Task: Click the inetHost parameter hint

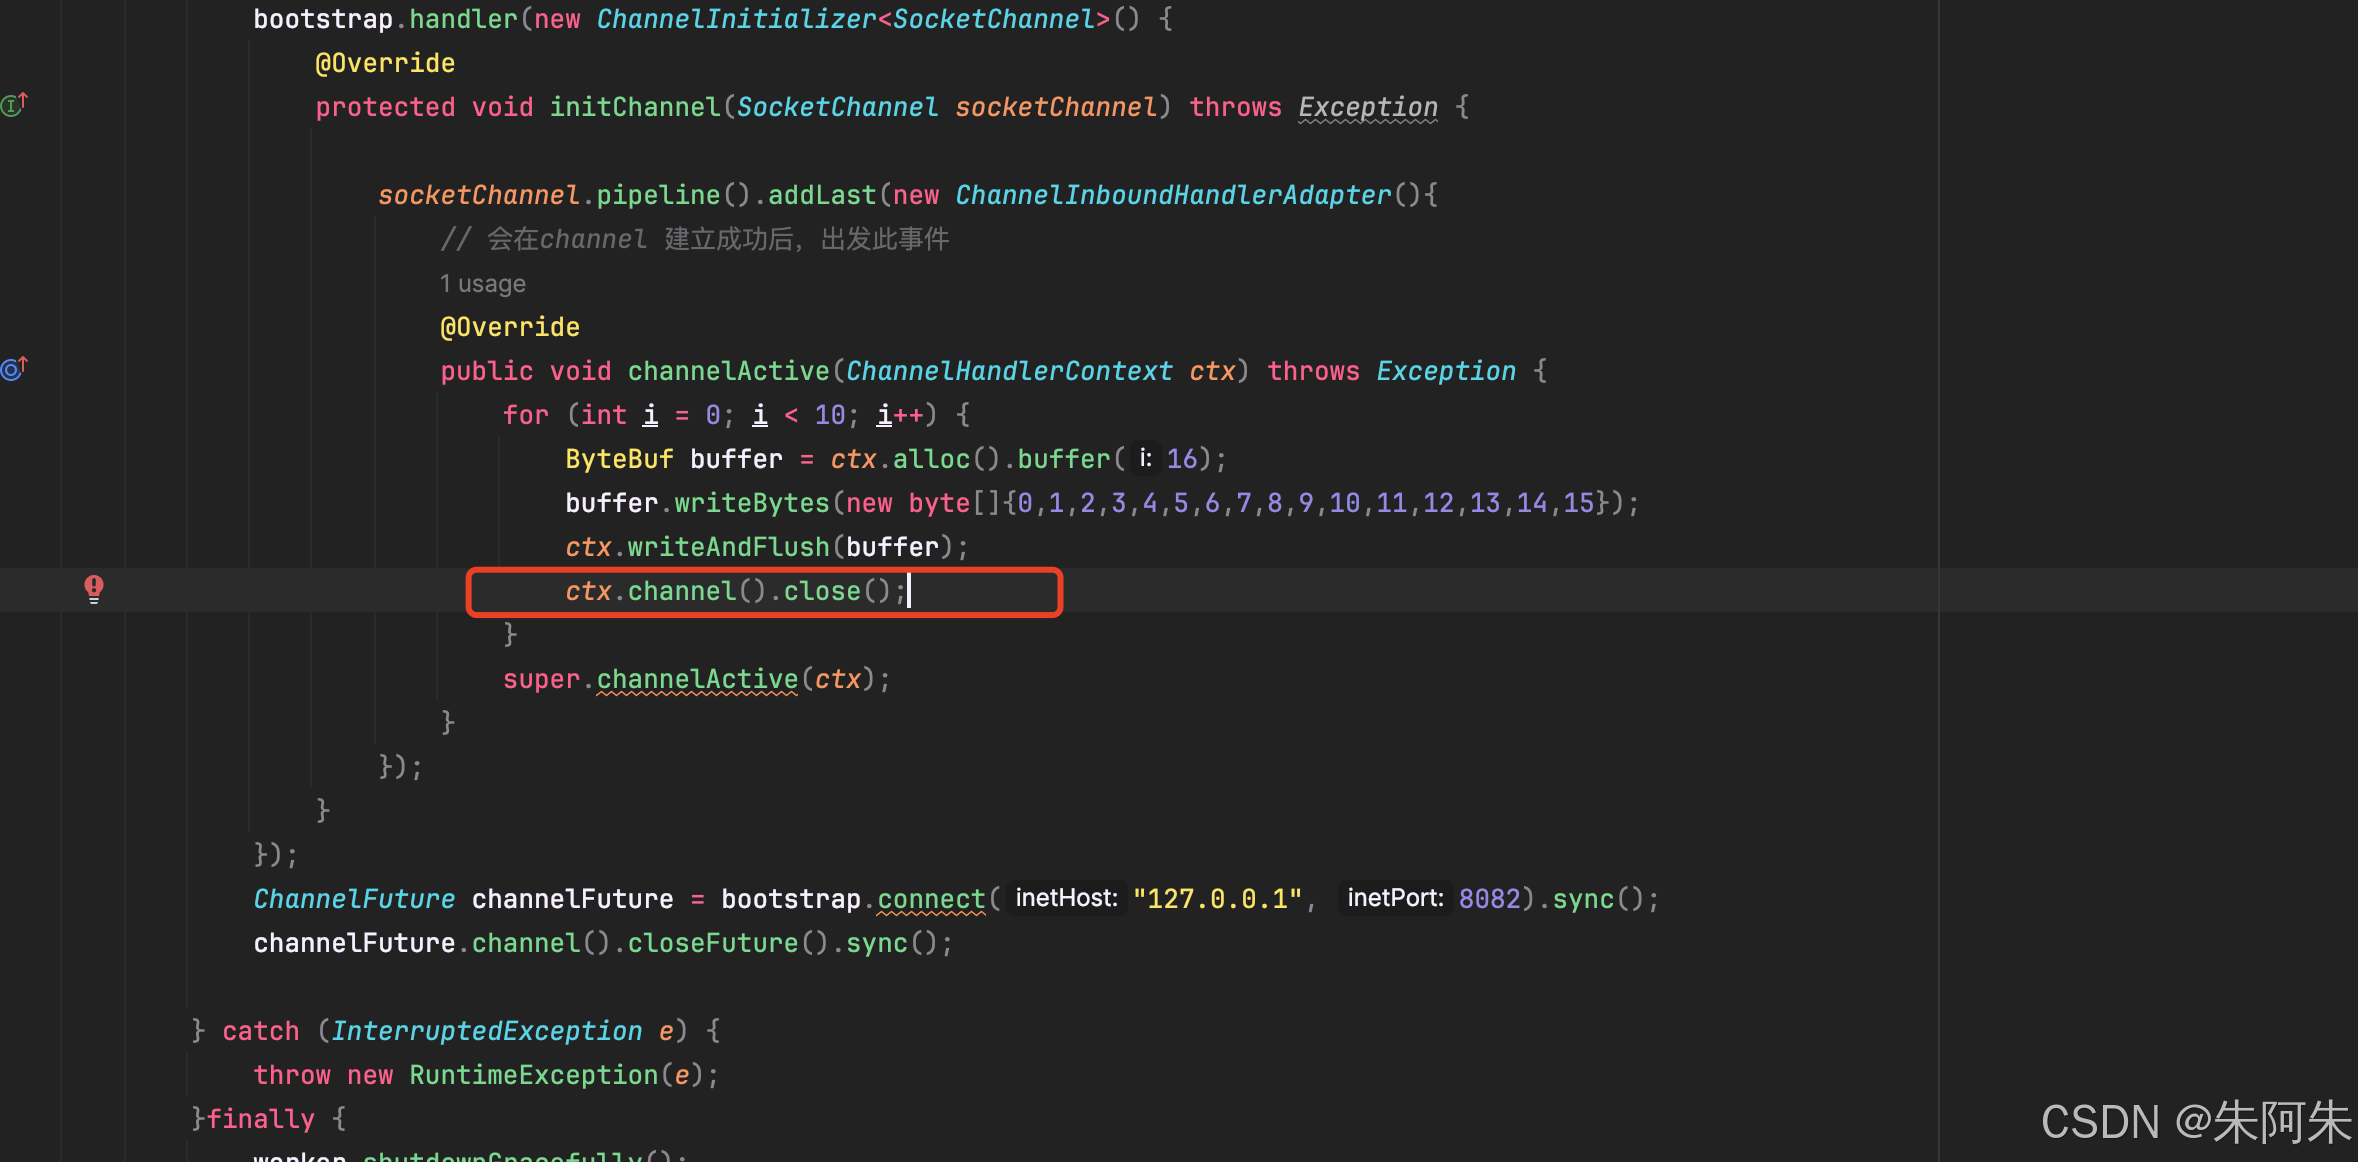Action: point(1066,898)
